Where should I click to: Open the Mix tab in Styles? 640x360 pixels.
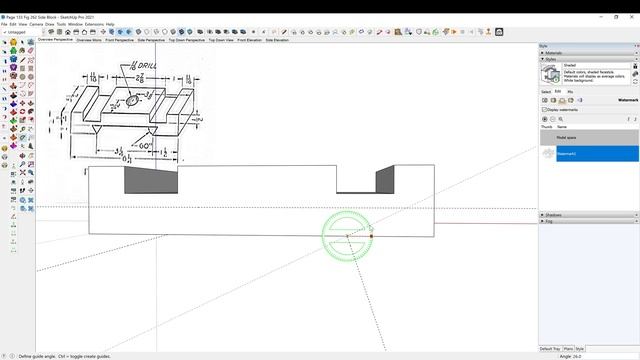(x=570, y=92)
